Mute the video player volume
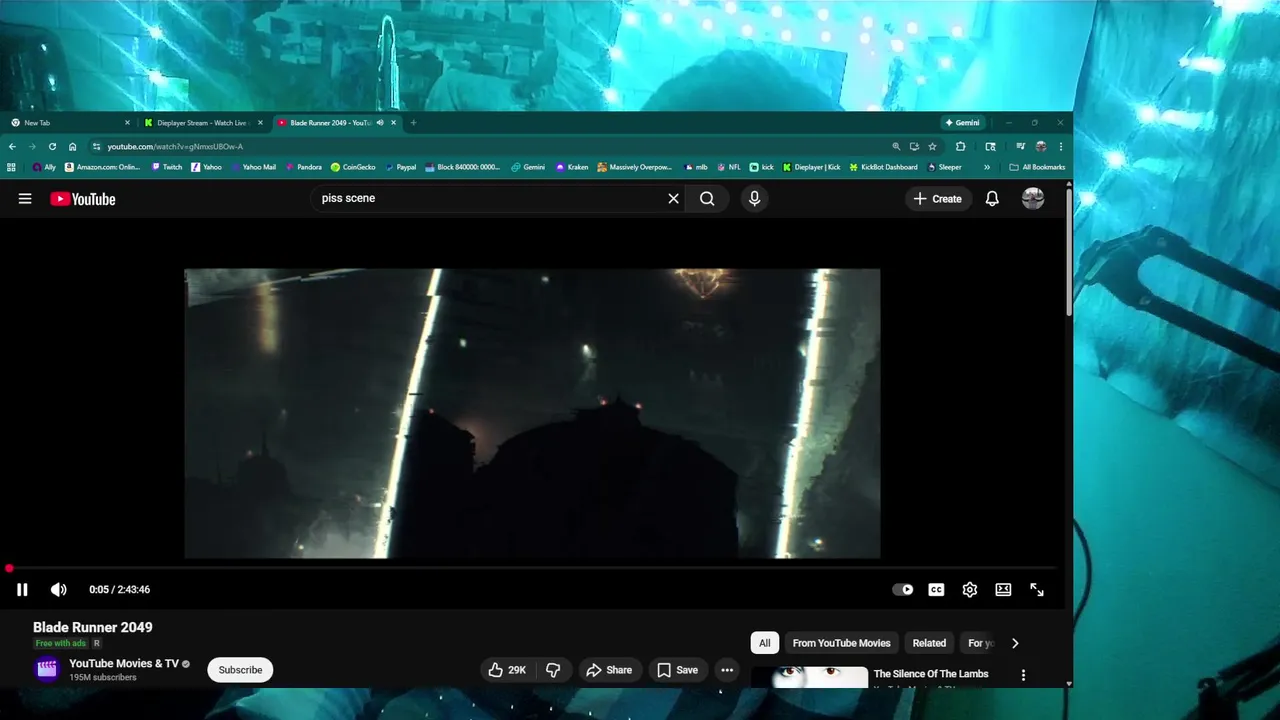The image size is (1280, 720). (59, 590)
